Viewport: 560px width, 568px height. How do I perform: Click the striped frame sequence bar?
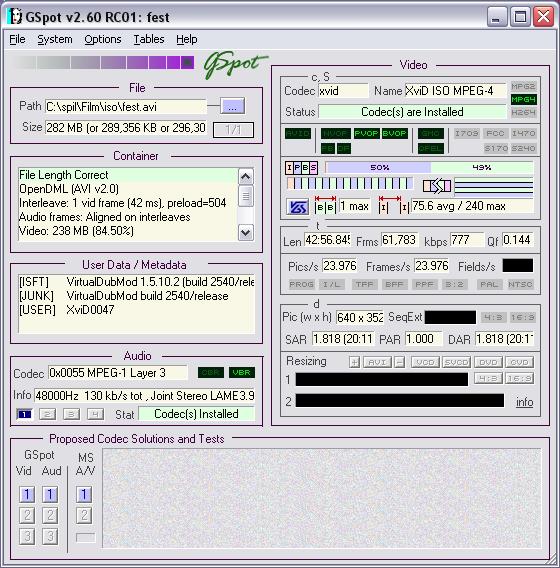[349, 183]
